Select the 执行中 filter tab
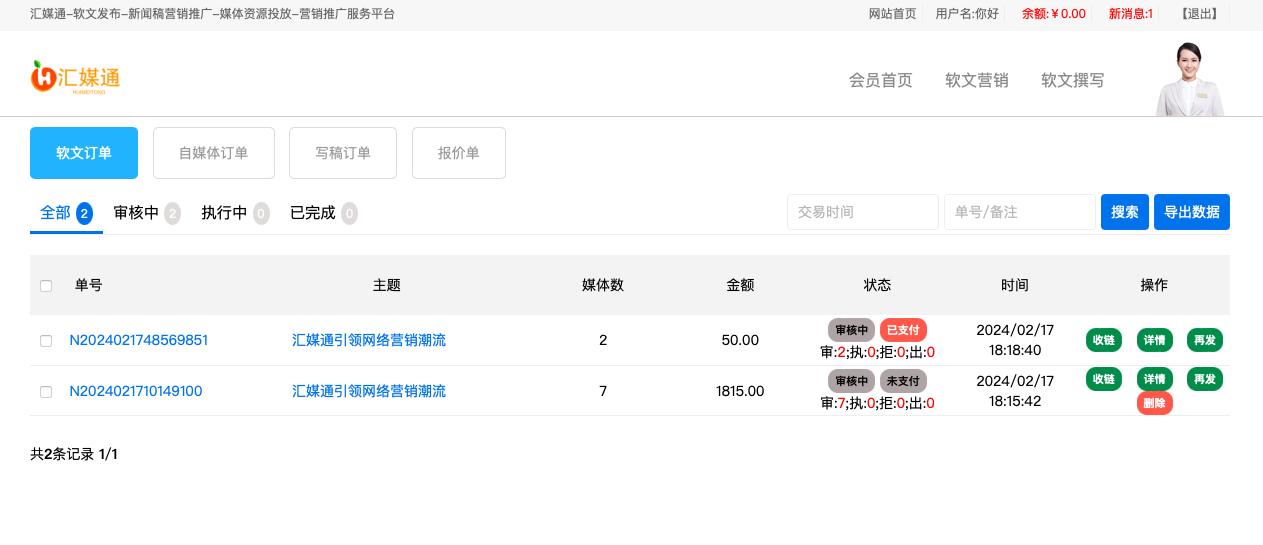 (x=235, y=213)
